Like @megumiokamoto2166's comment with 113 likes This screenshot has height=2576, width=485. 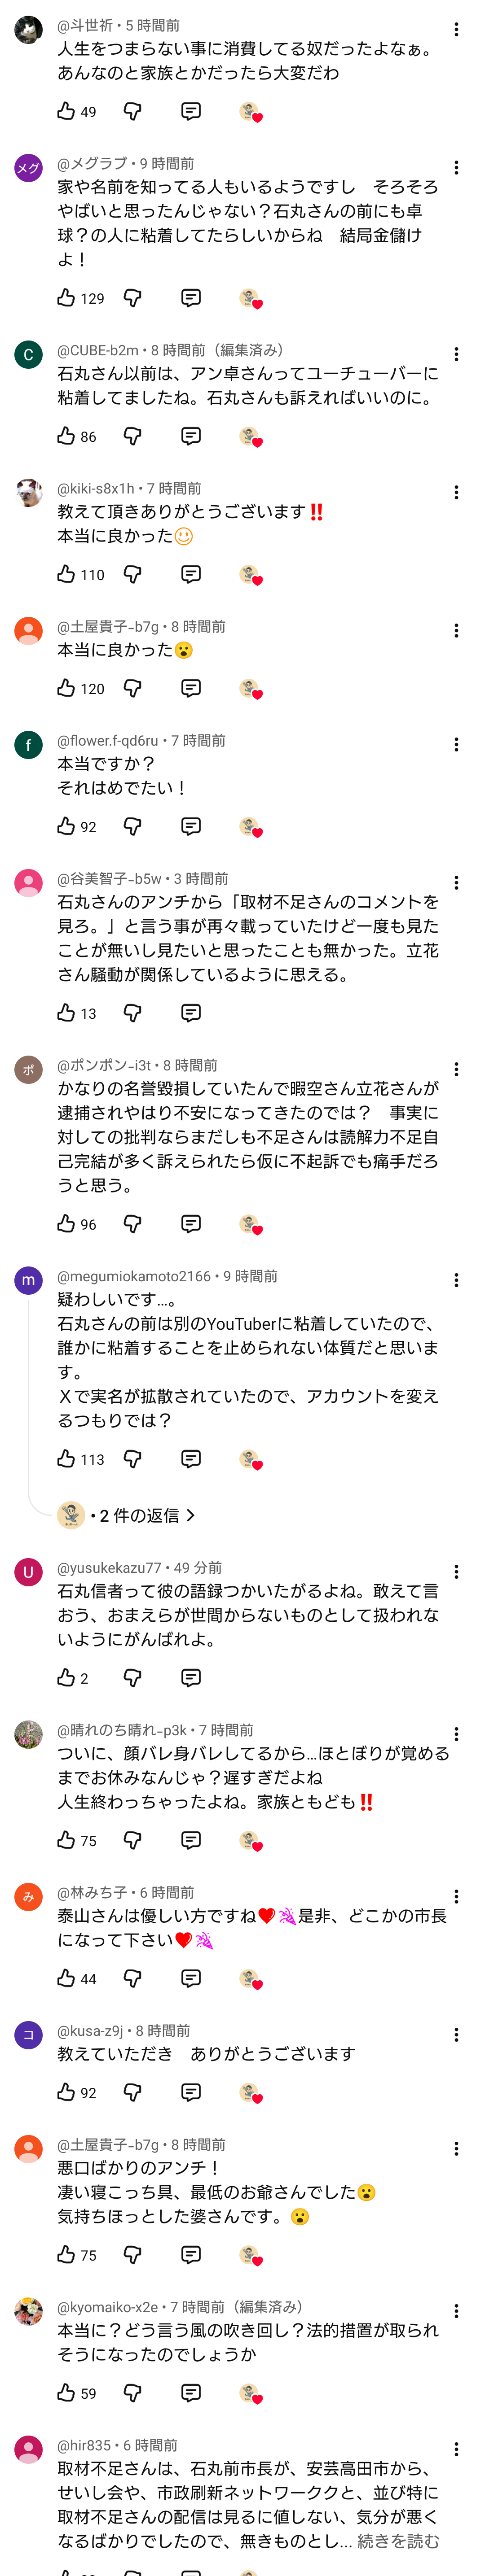pyautogui.click(x=66, y=1459)
